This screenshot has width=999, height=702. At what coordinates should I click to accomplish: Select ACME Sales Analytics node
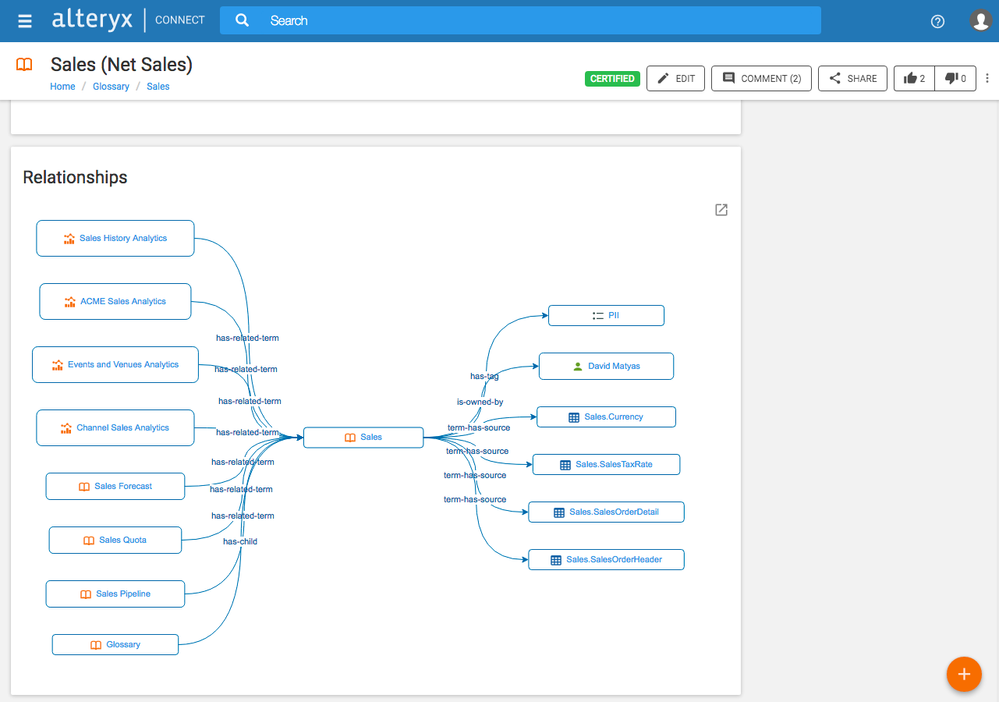[x=115, y=301]
